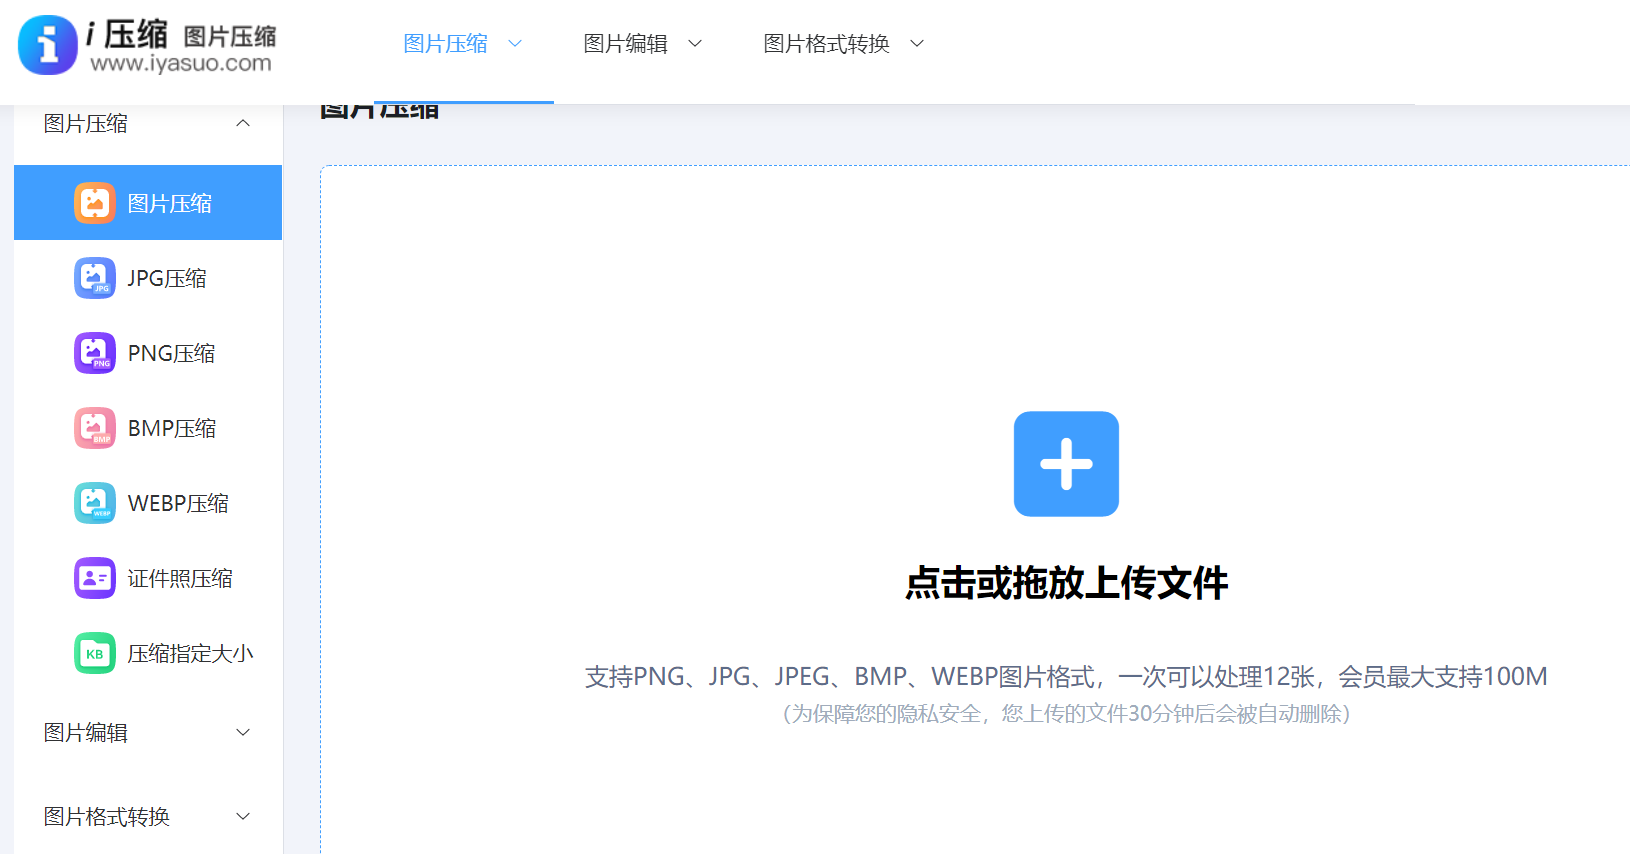Select the JPG压缩 text label in sidebar
The image size is (1630, 854).
coord(167,278)
